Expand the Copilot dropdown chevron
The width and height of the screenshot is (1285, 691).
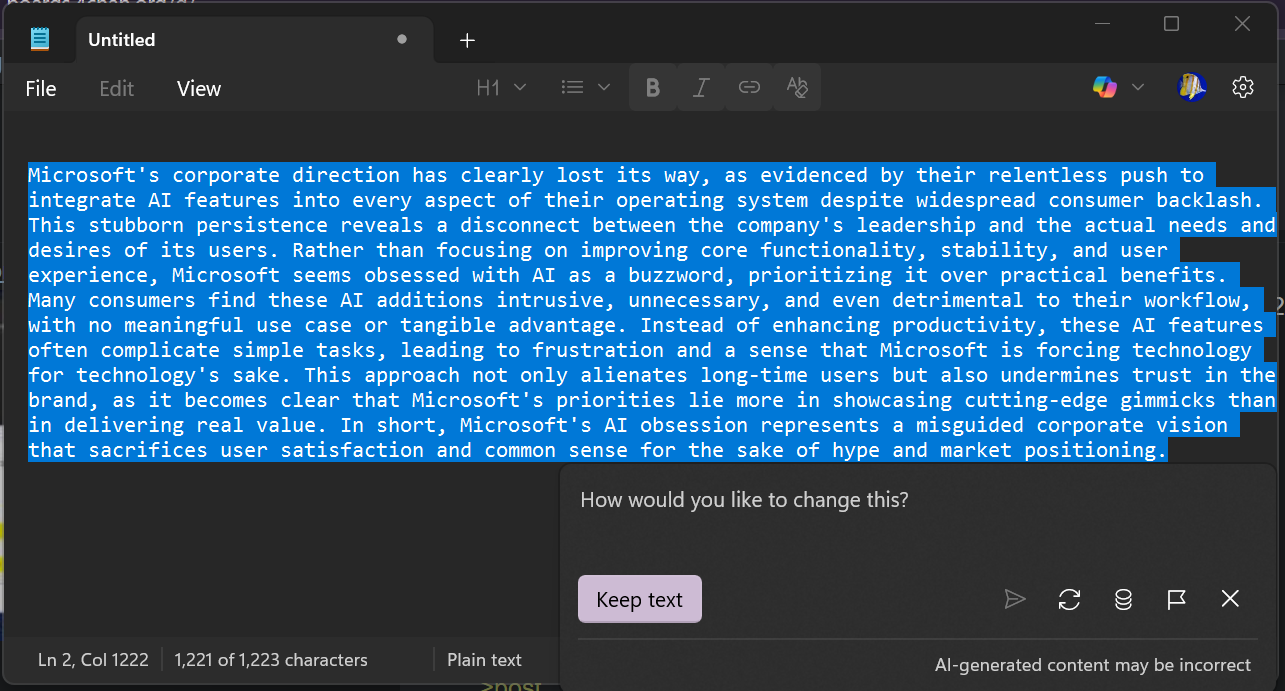click(1137, 88)
